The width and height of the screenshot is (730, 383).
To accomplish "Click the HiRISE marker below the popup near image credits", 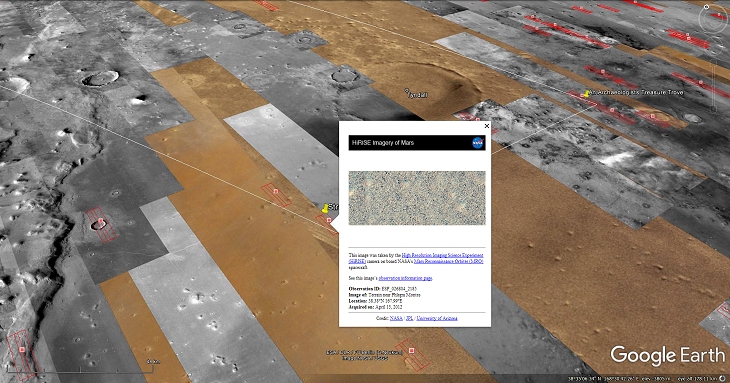I will [x=411, y=350].
